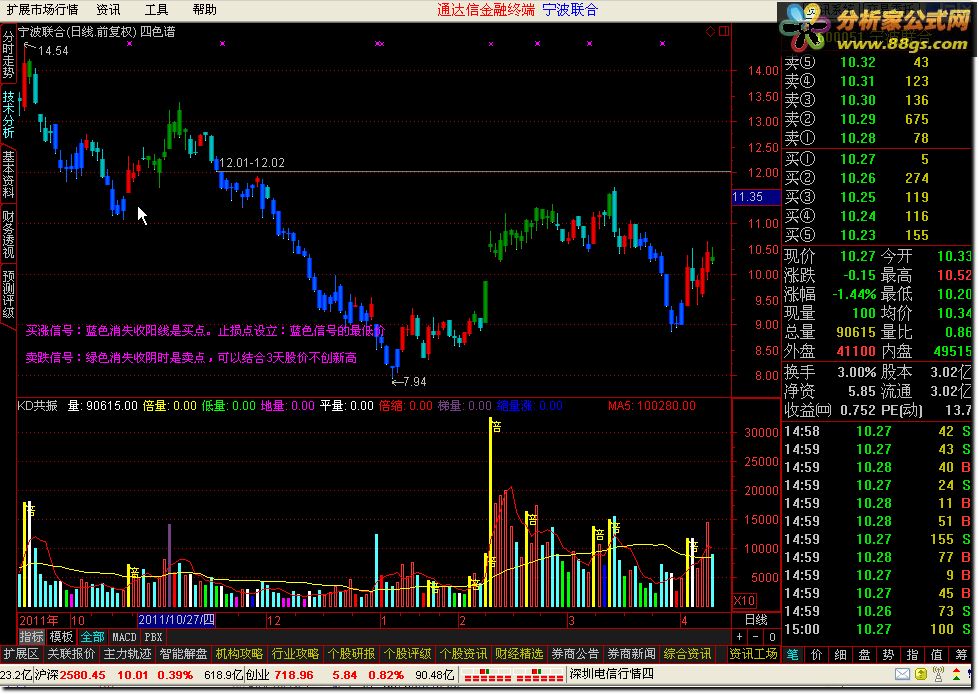This screenshot has height=694, width=979.
Task: Switch to 财务透视 side tab
Action: [x=8, y=234]
